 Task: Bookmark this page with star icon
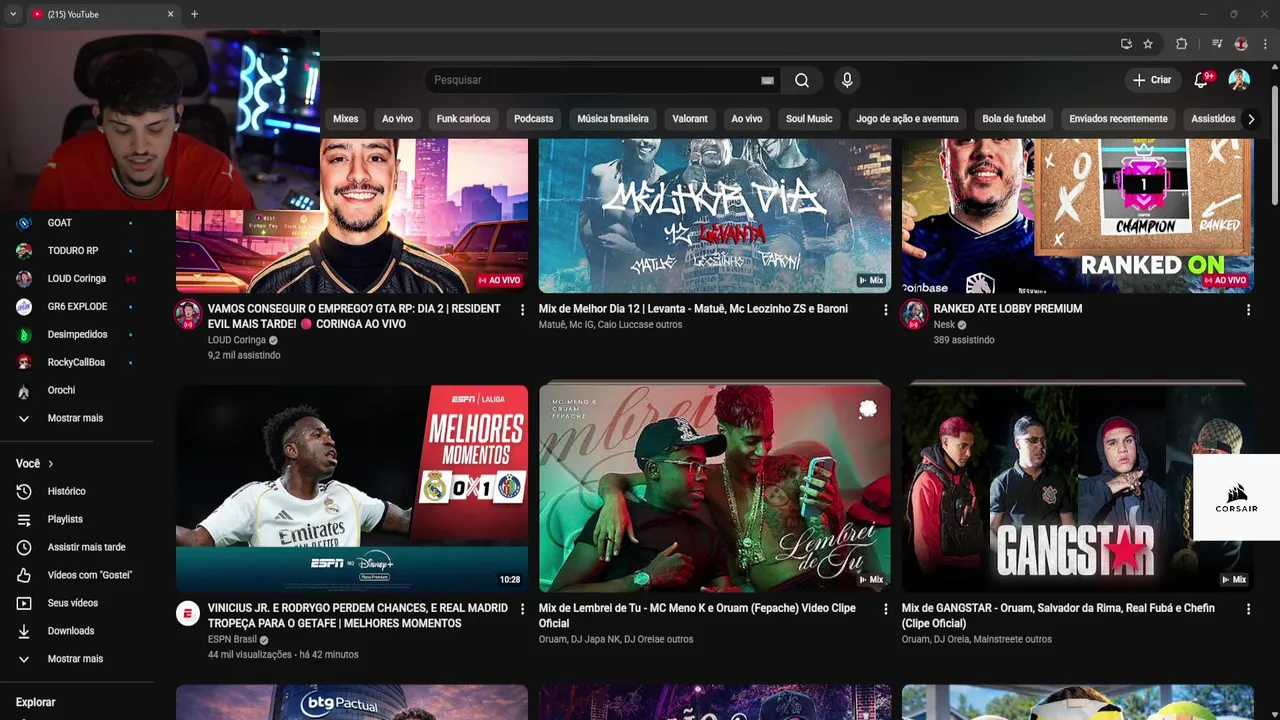[1148, 44]
